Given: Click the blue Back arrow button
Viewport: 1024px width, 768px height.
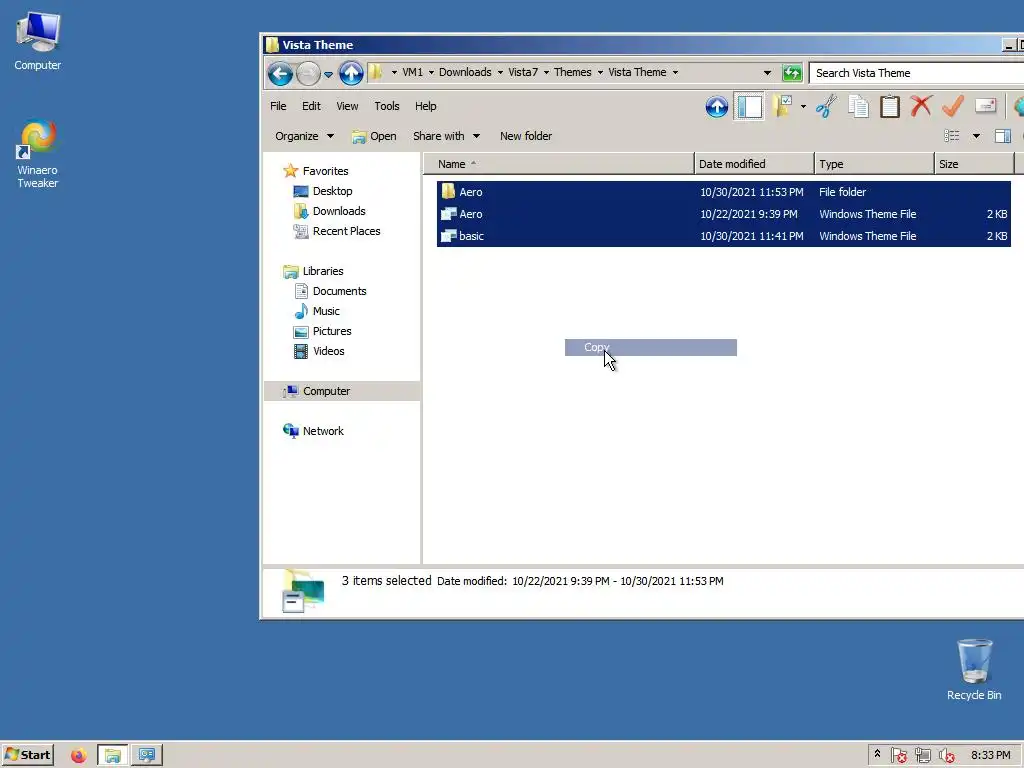Looking at the screenshot, I should (x=280, y=73).
